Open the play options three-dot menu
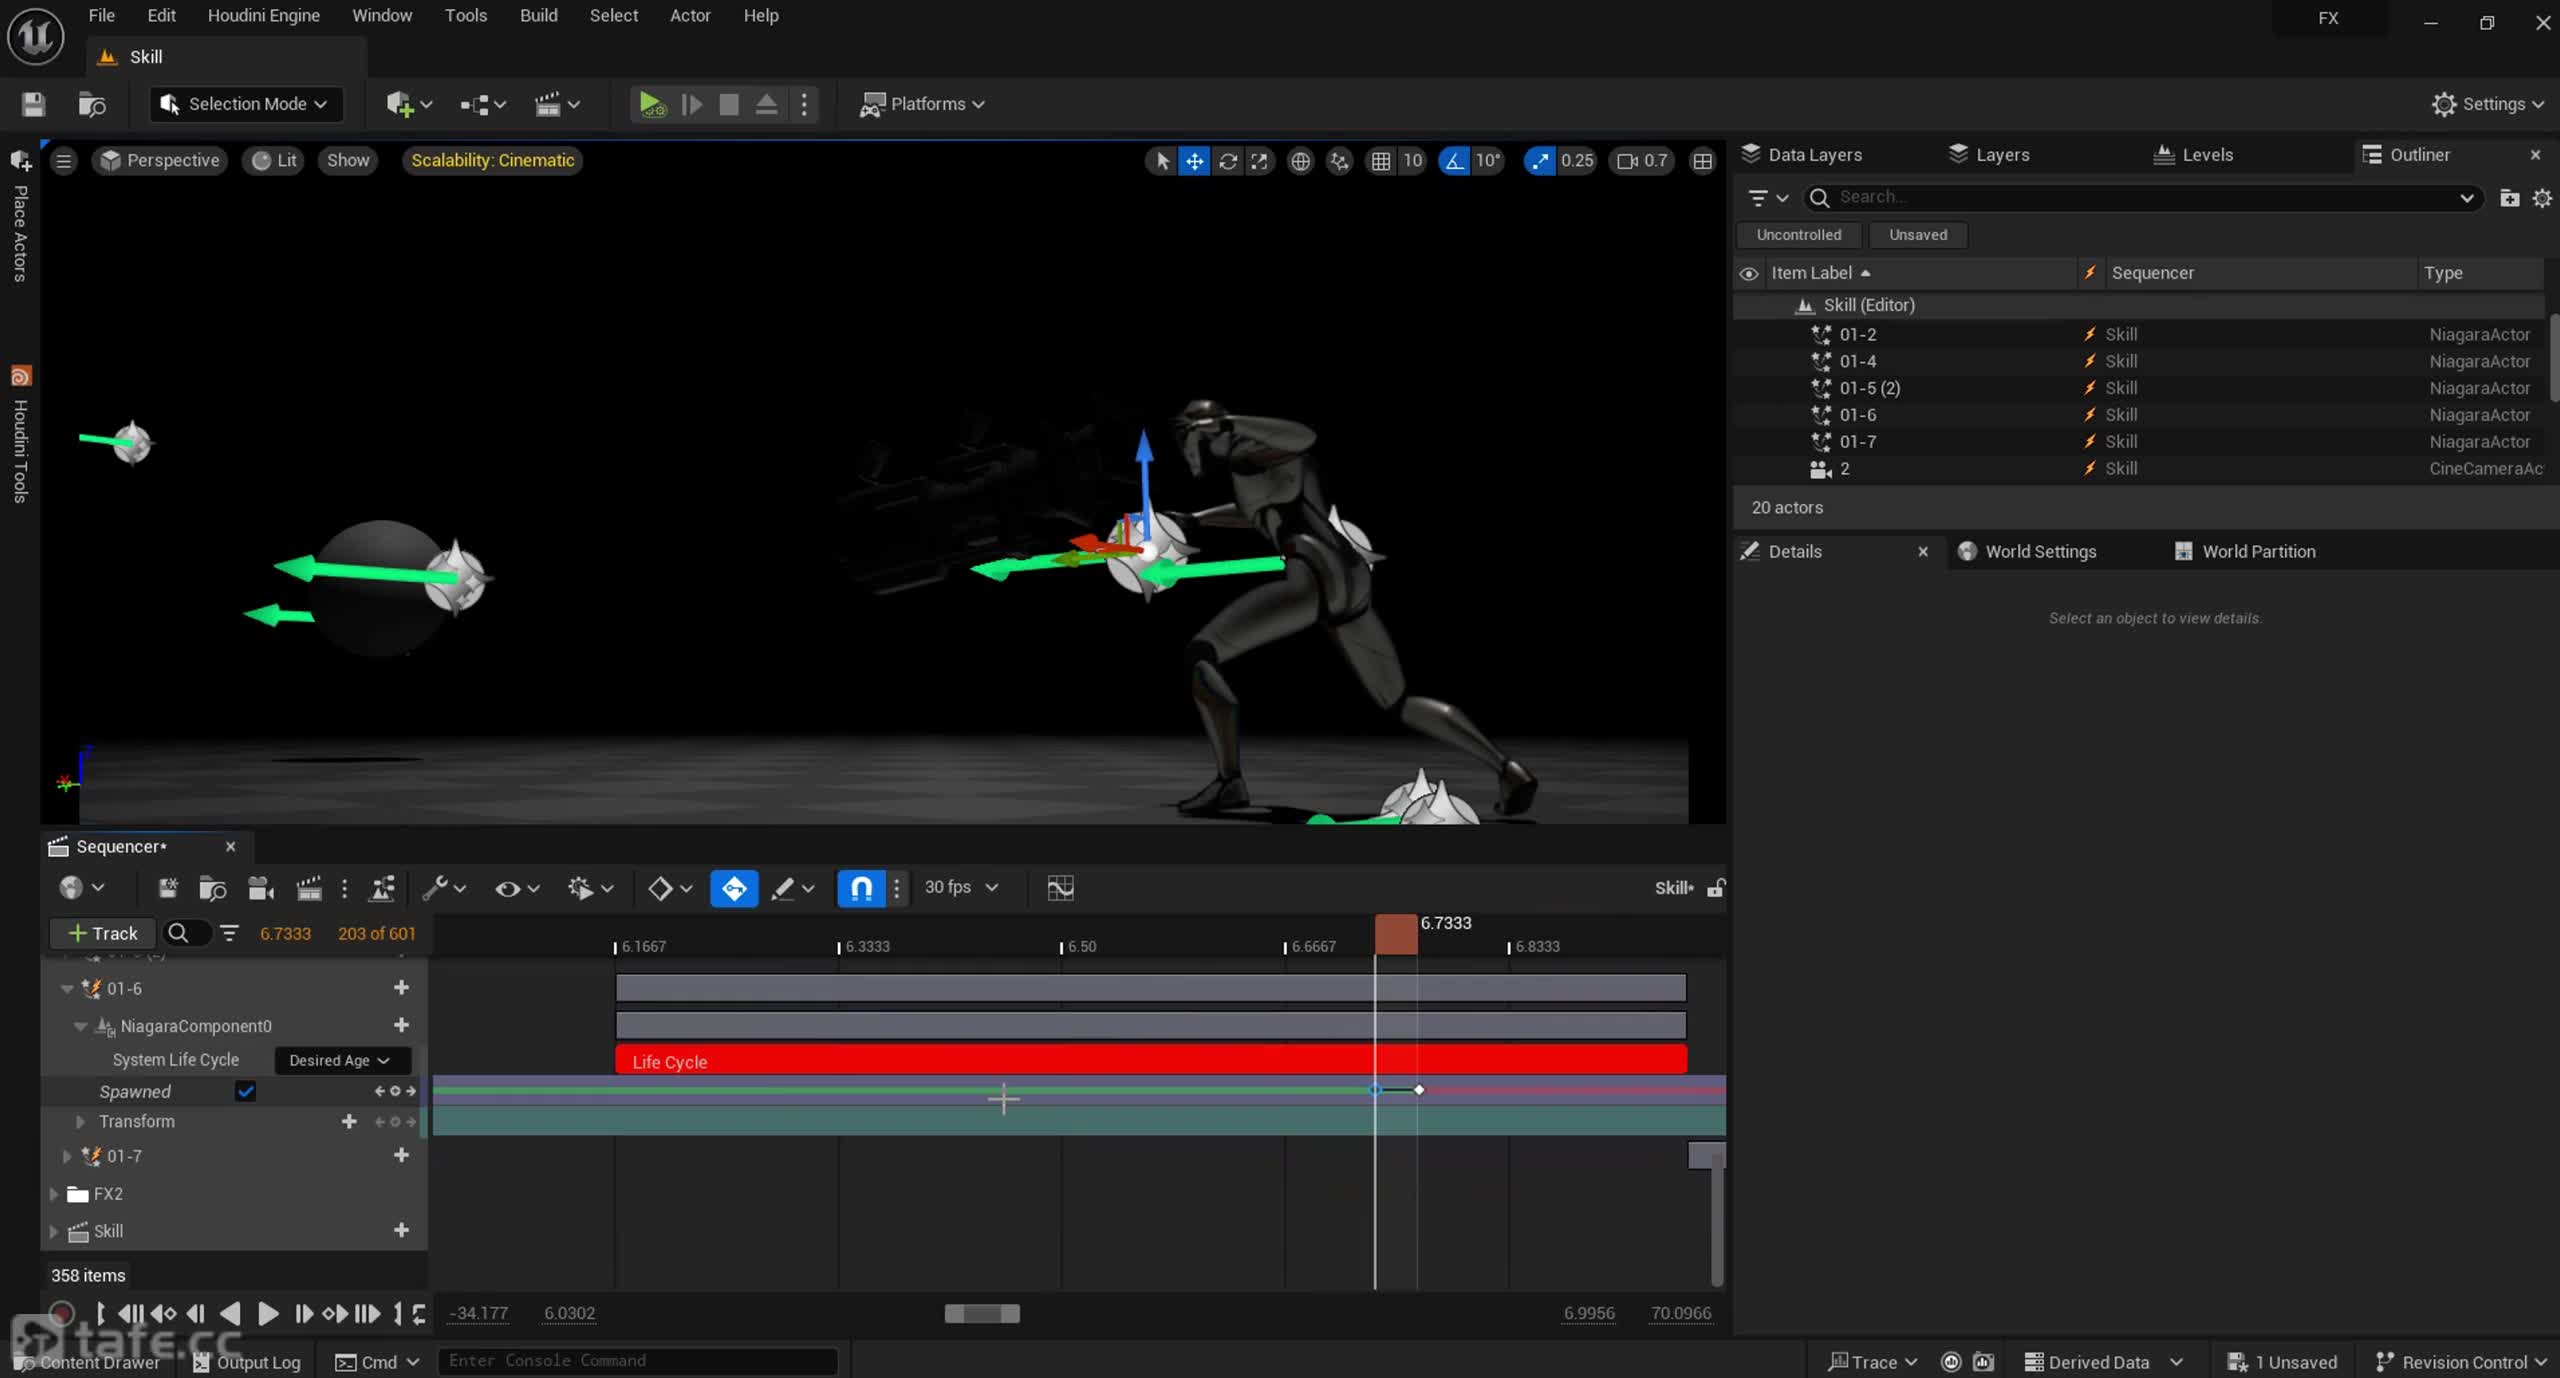Viewport: 2560px width, 1378px height. click(804, 104)
